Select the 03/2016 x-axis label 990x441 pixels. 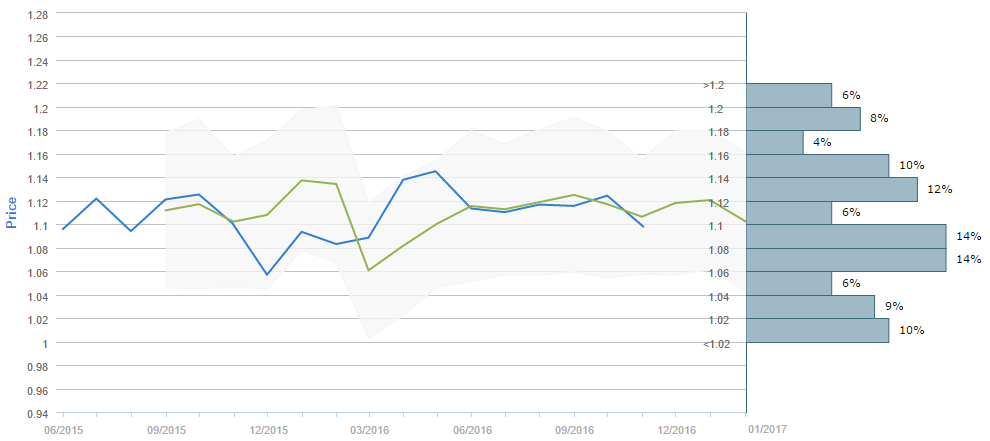tap(370, 429)
